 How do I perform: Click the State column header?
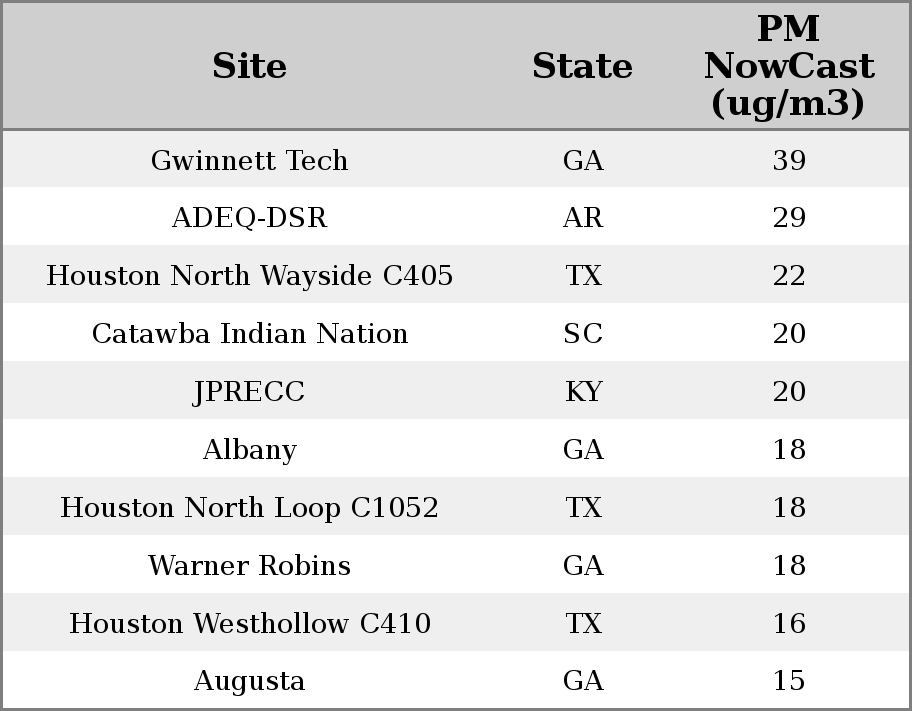582,66
